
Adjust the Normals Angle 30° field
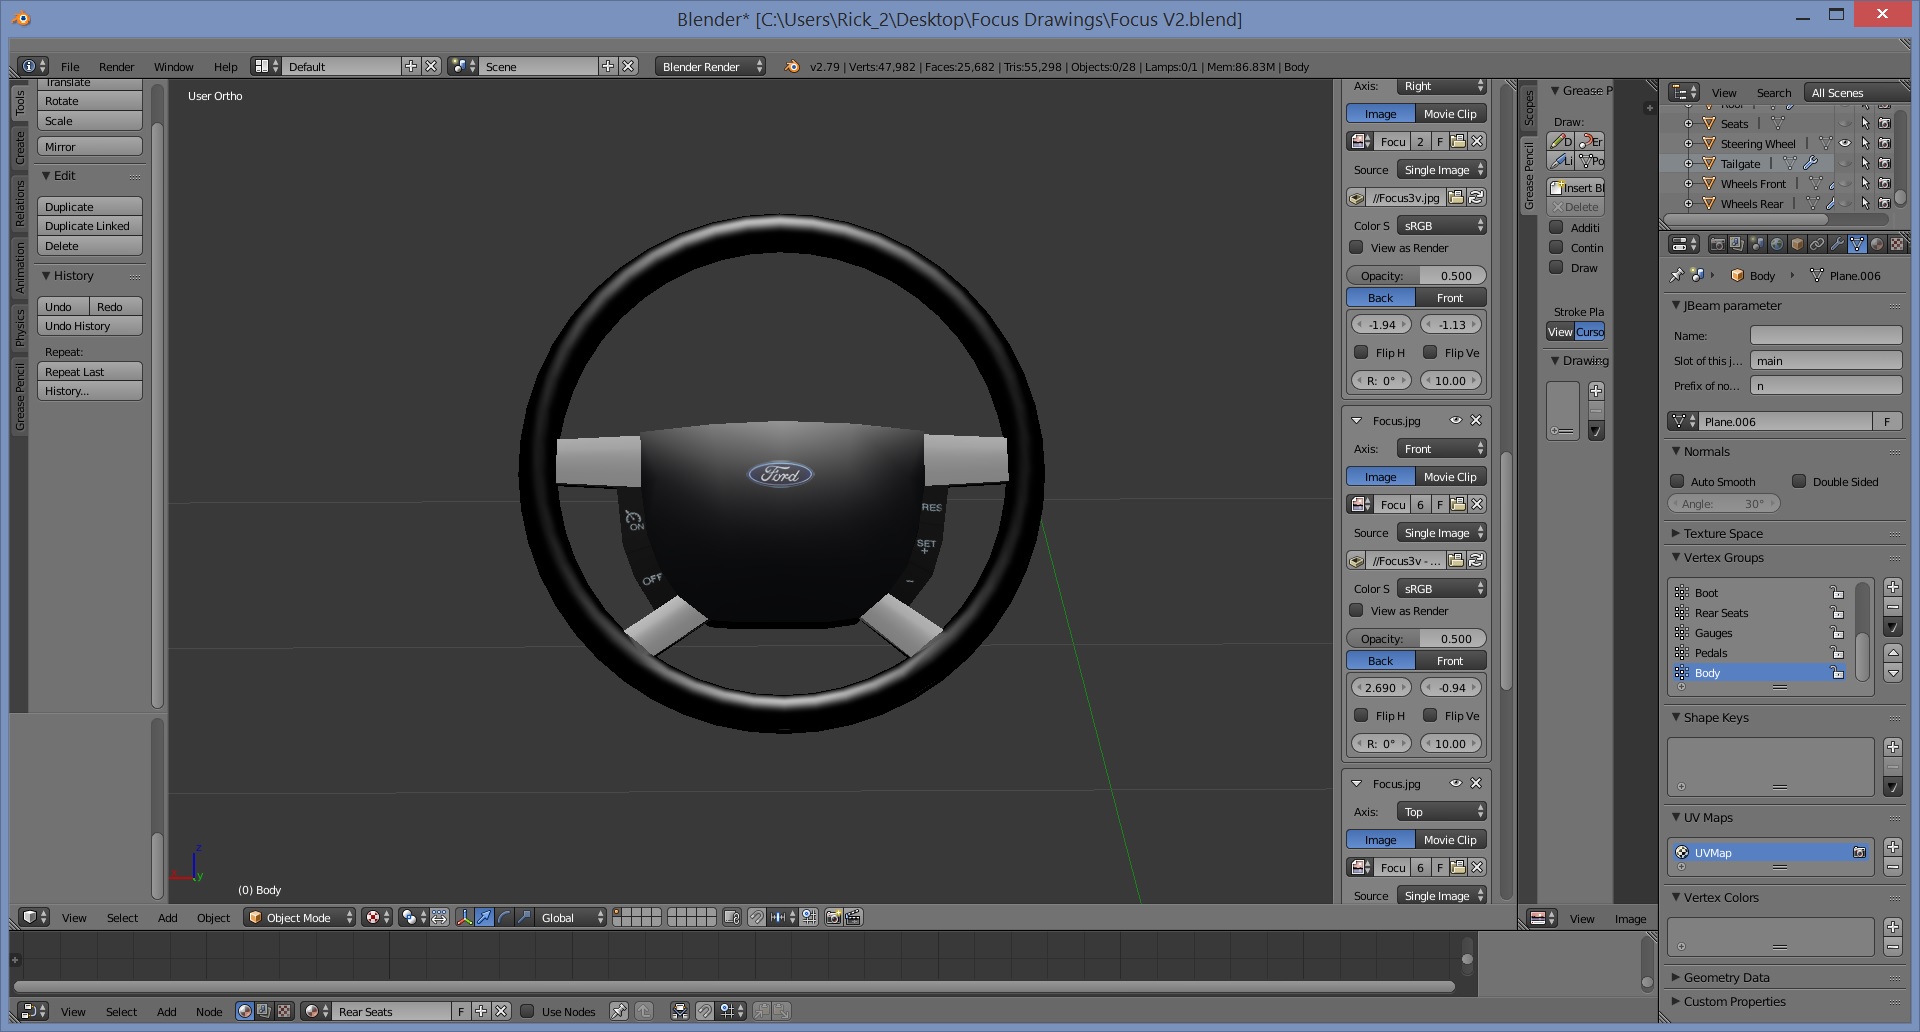point(1724,503)
